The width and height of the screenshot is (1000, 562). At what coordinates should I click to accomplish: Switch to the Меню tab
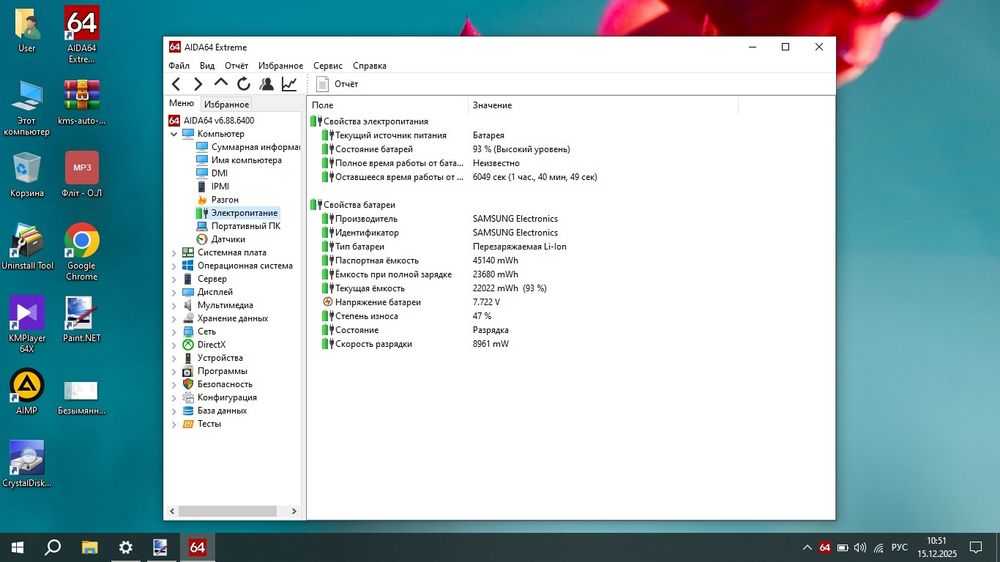181,103
